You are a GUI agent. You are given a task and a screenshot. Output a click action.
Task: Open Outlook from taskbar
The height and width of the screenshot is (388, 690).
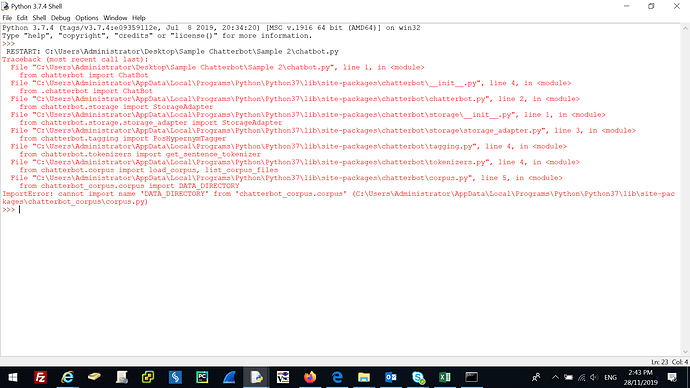[391, 377]
